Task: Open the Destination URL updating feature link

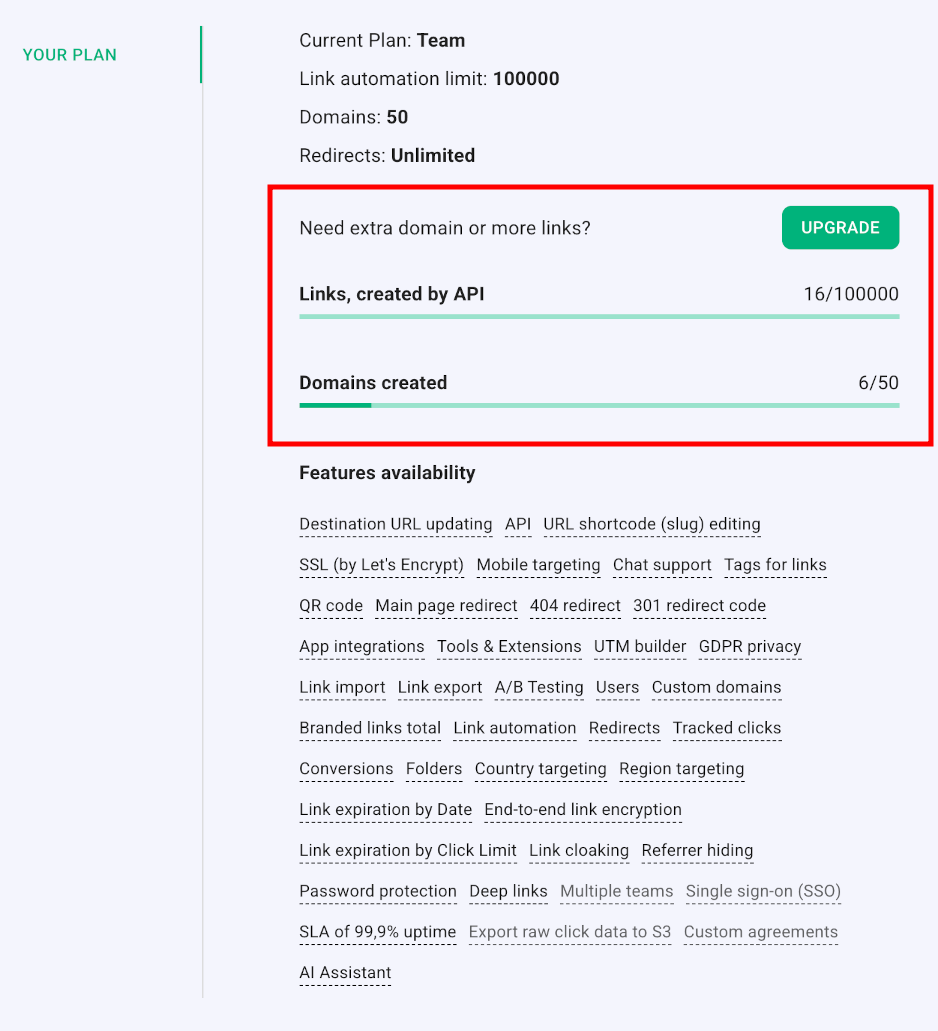Action: [396, 525]
